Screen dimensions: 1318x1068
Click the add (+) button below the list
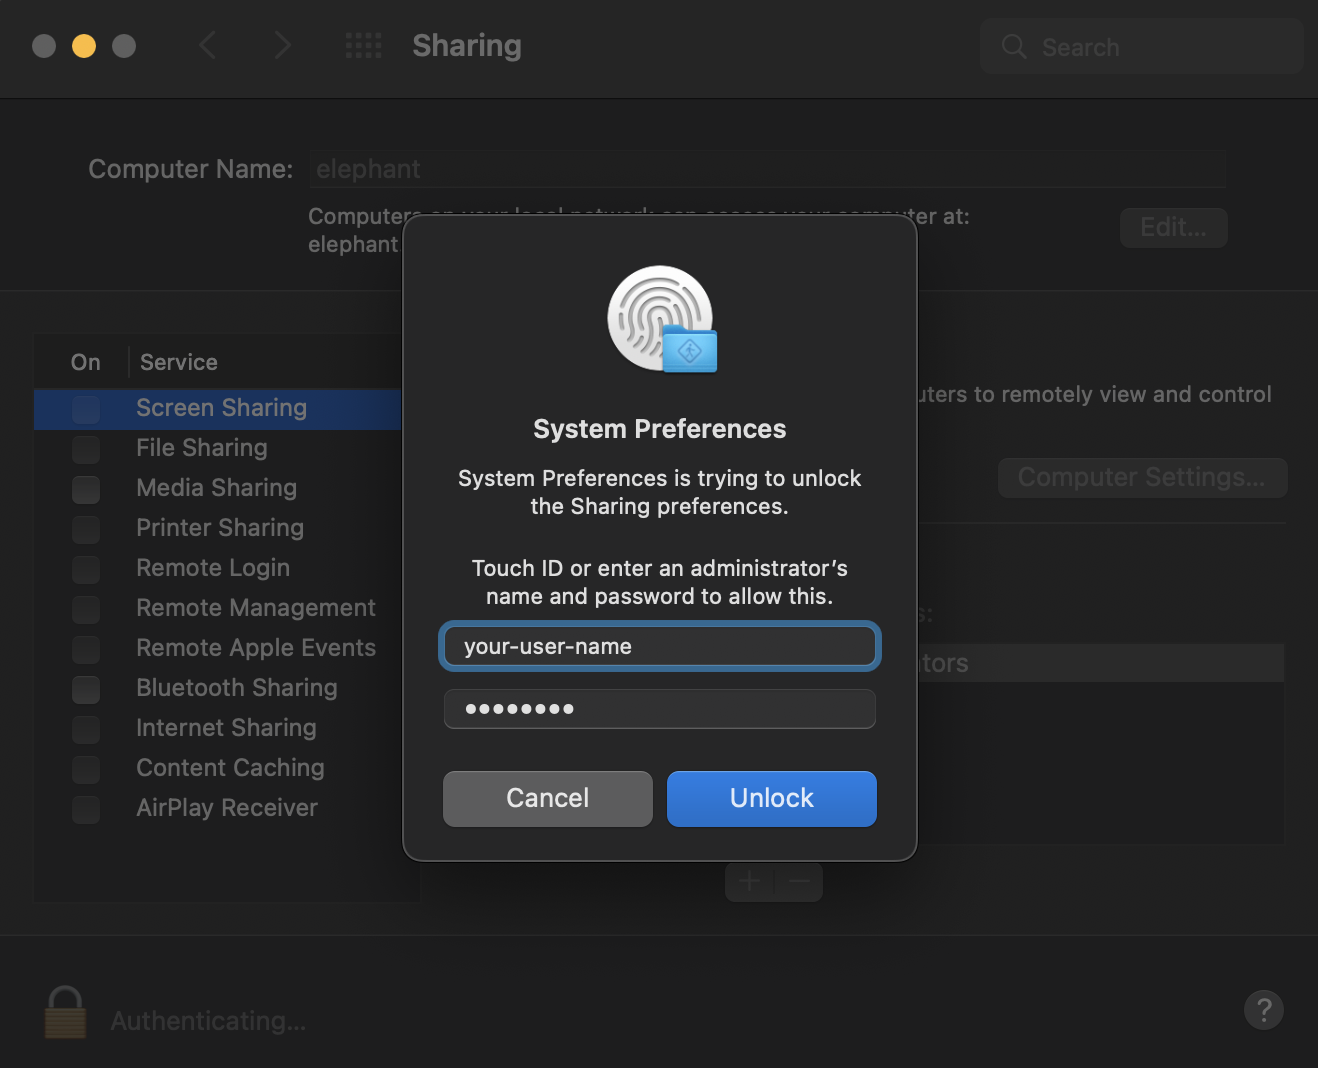coord(749,881)
